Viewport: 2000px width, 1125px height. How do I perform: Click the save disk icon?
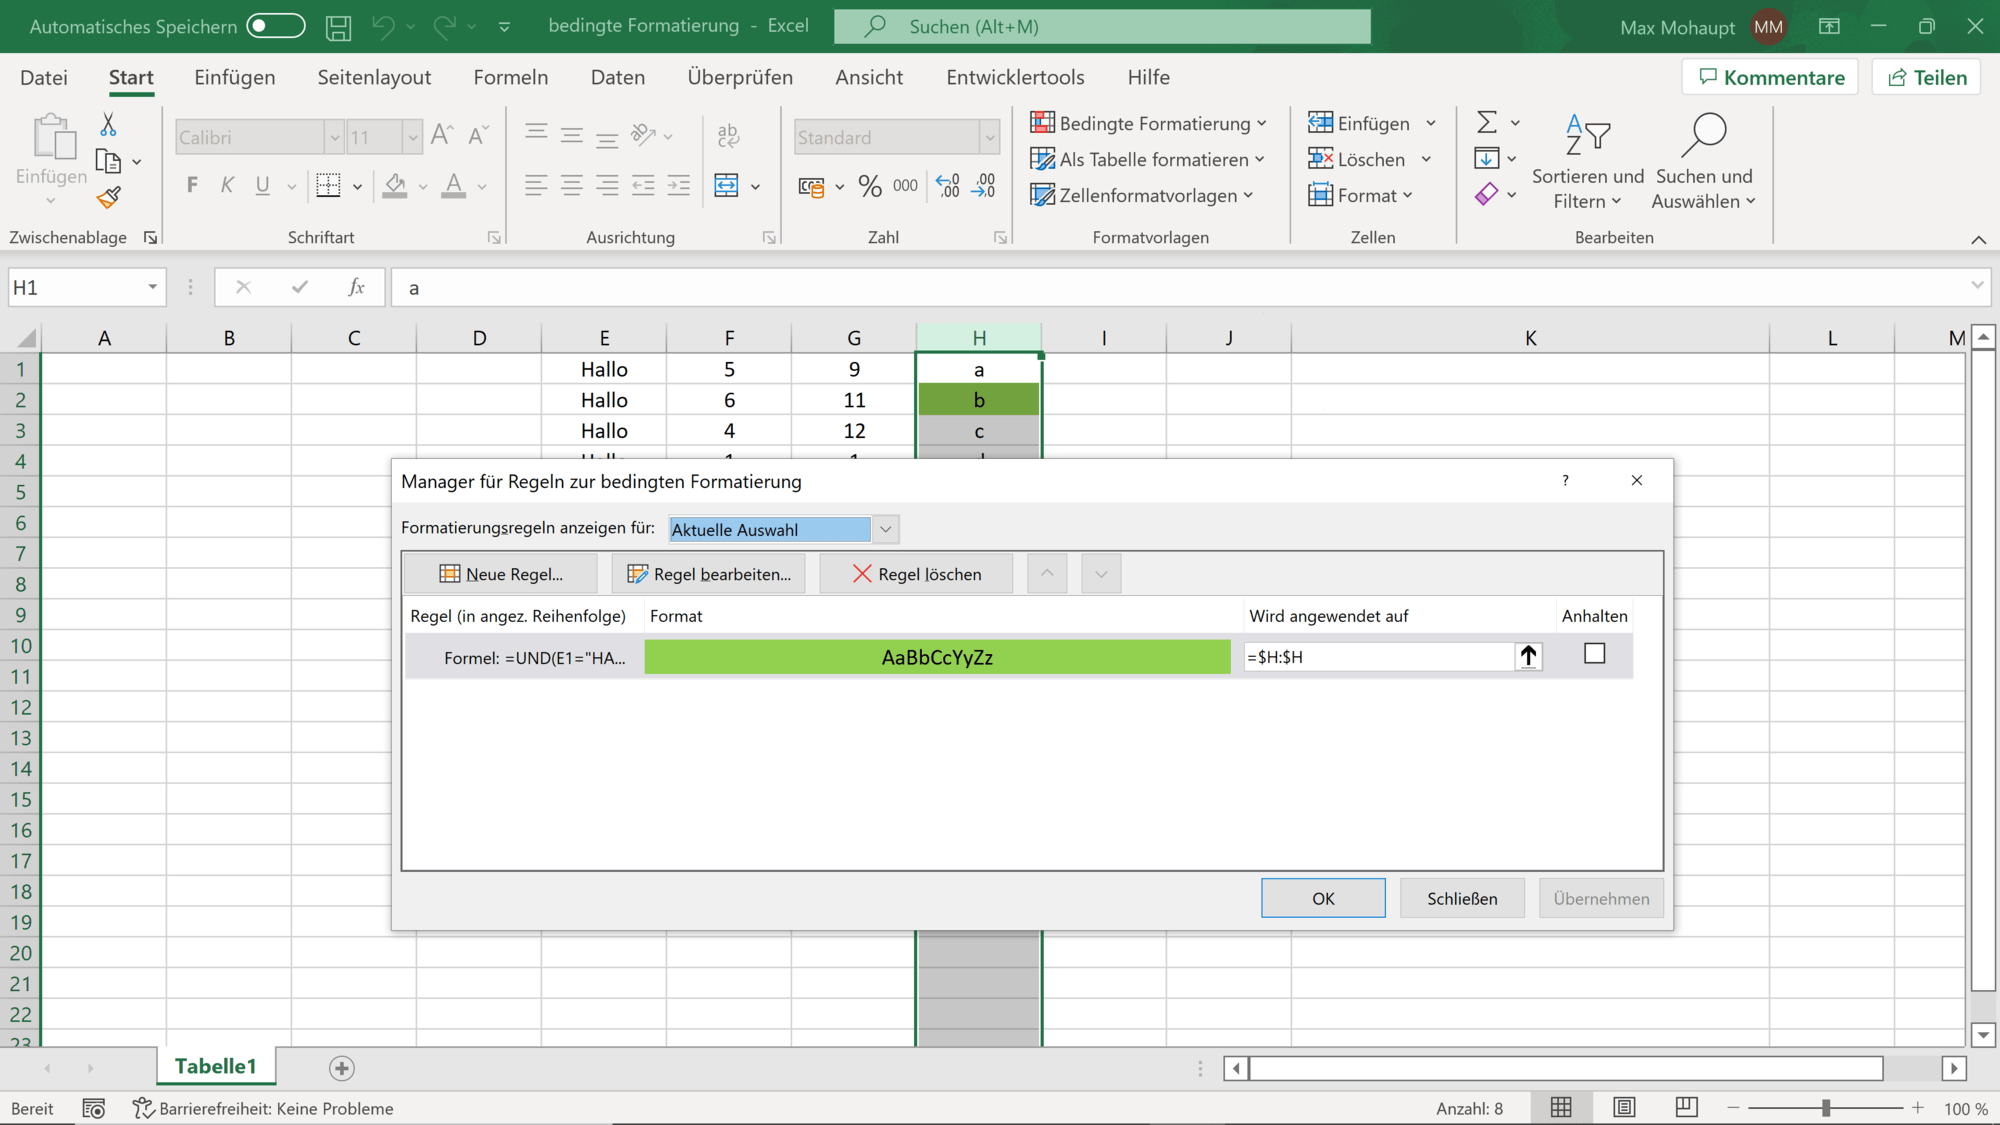click(x=338, y=27)
